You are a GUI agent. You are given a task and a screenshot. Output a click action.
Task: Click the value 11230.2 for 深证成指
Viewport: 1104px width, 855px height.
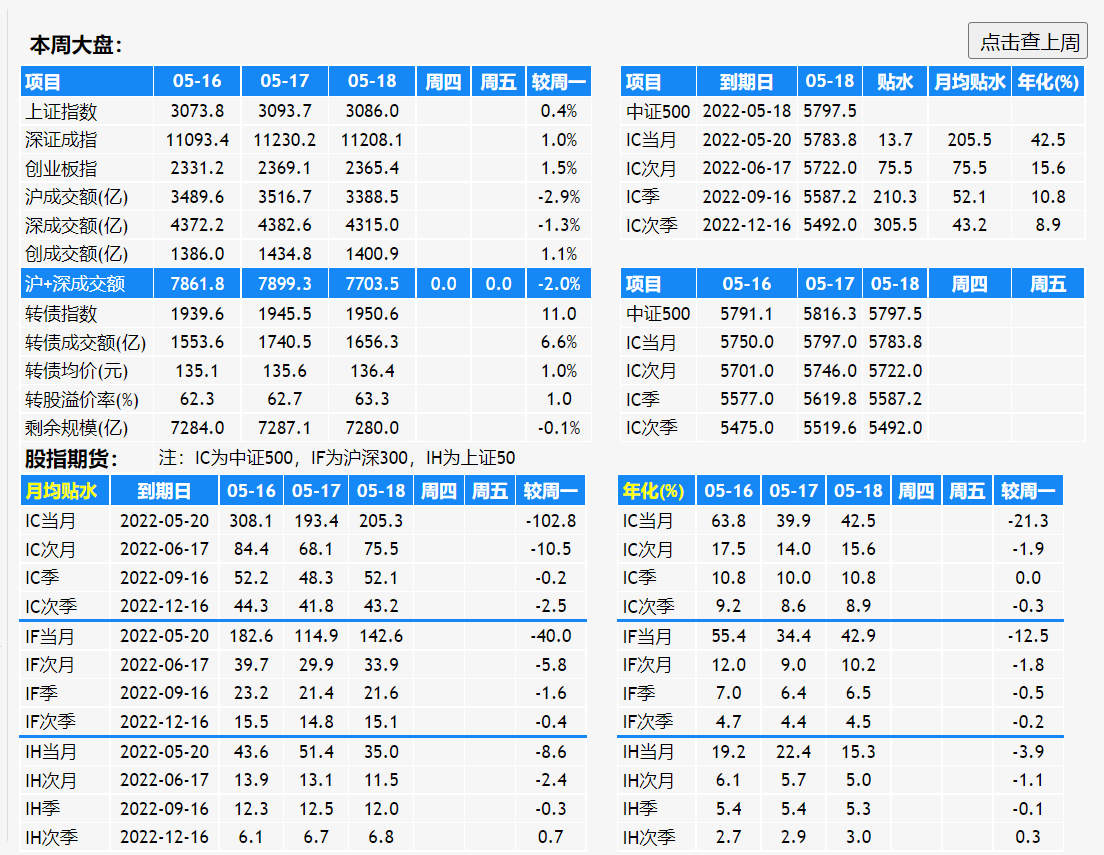[284, 139]
